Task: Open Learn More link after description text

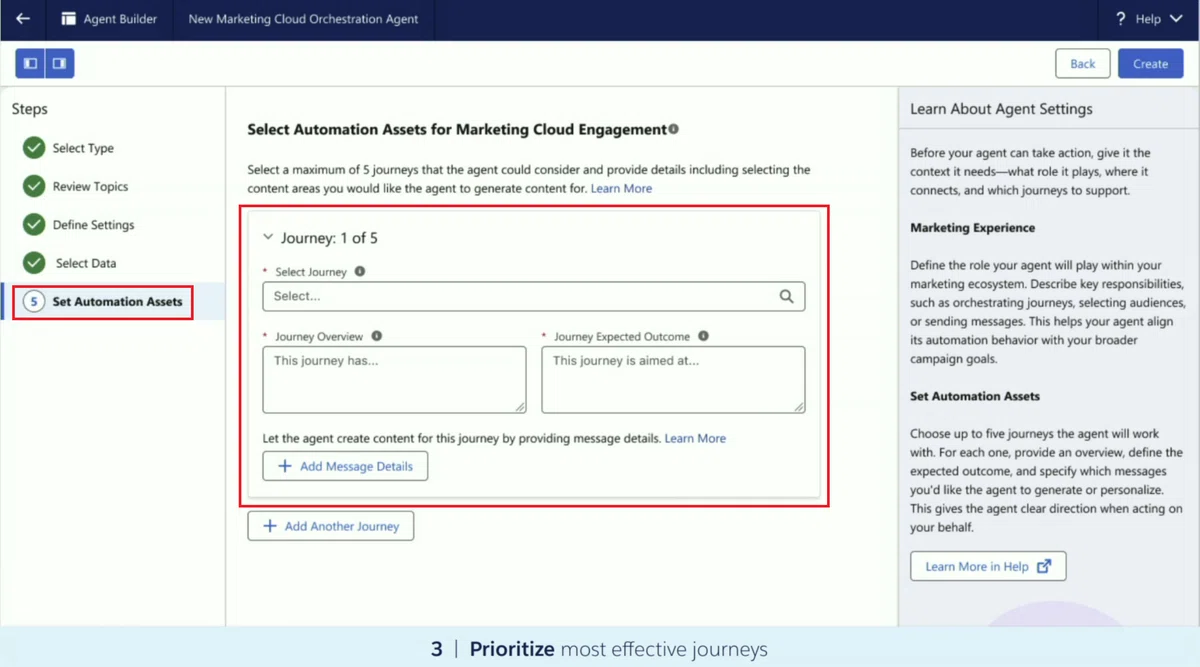Action: tap(621, 188)
